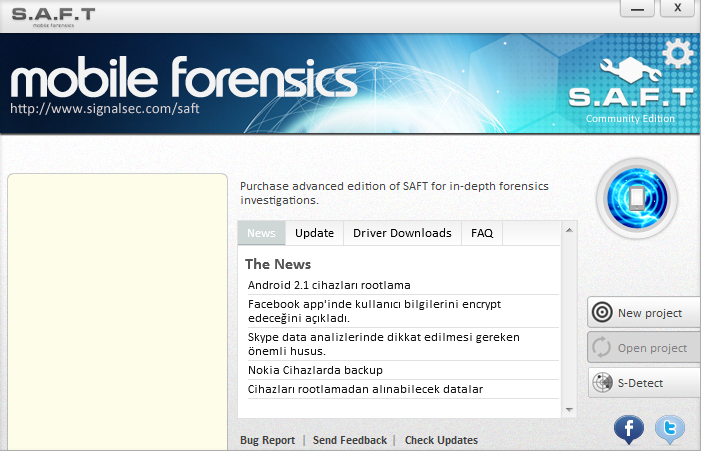Screen dimensions: 701x451
Task: Switch to the News tab
Action: click(x=261, y=233)
